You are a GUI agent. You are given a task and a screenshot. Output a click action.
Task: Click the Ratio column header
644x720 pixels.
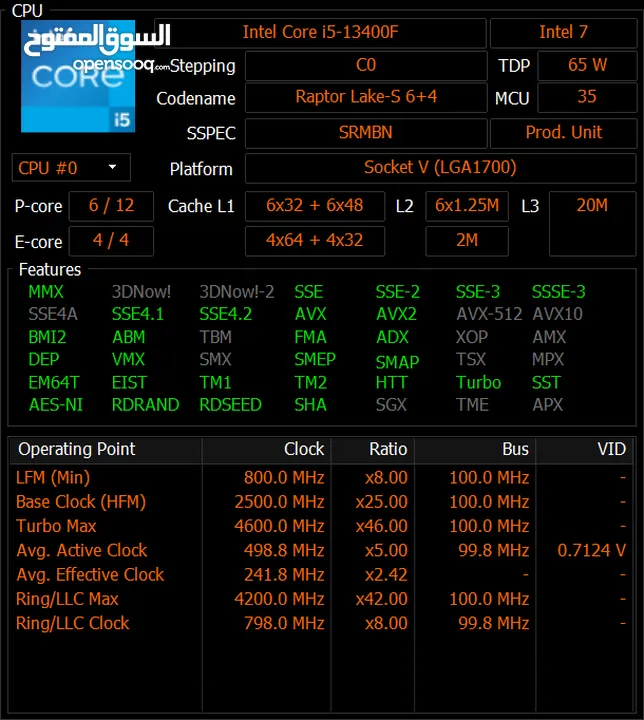click(373, 450)
